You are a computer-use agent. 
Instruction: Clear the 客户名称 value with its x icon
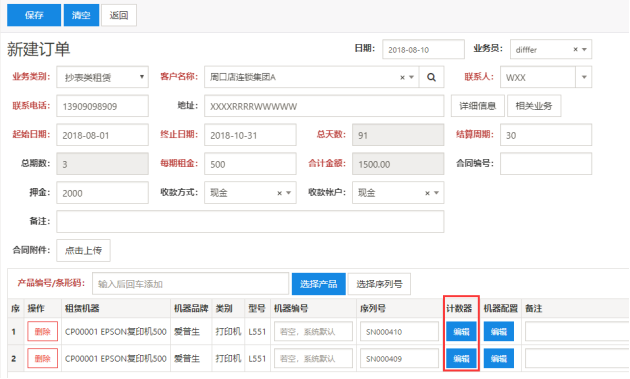pos(402,78)
